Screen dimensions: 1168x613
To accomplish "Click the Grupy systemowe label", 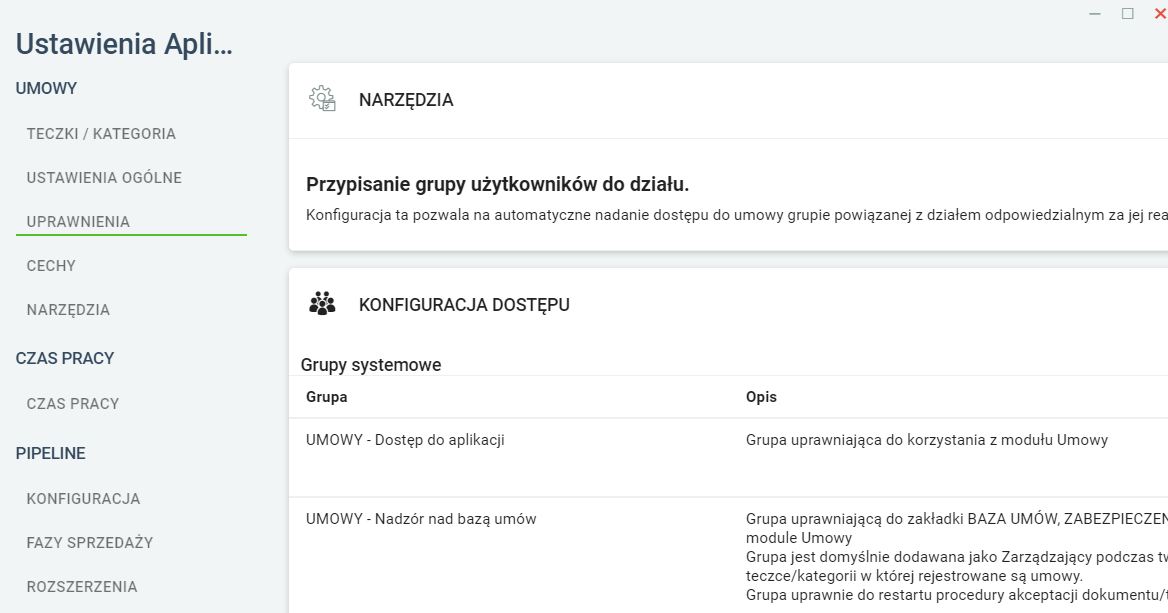I will click(371, 365).
